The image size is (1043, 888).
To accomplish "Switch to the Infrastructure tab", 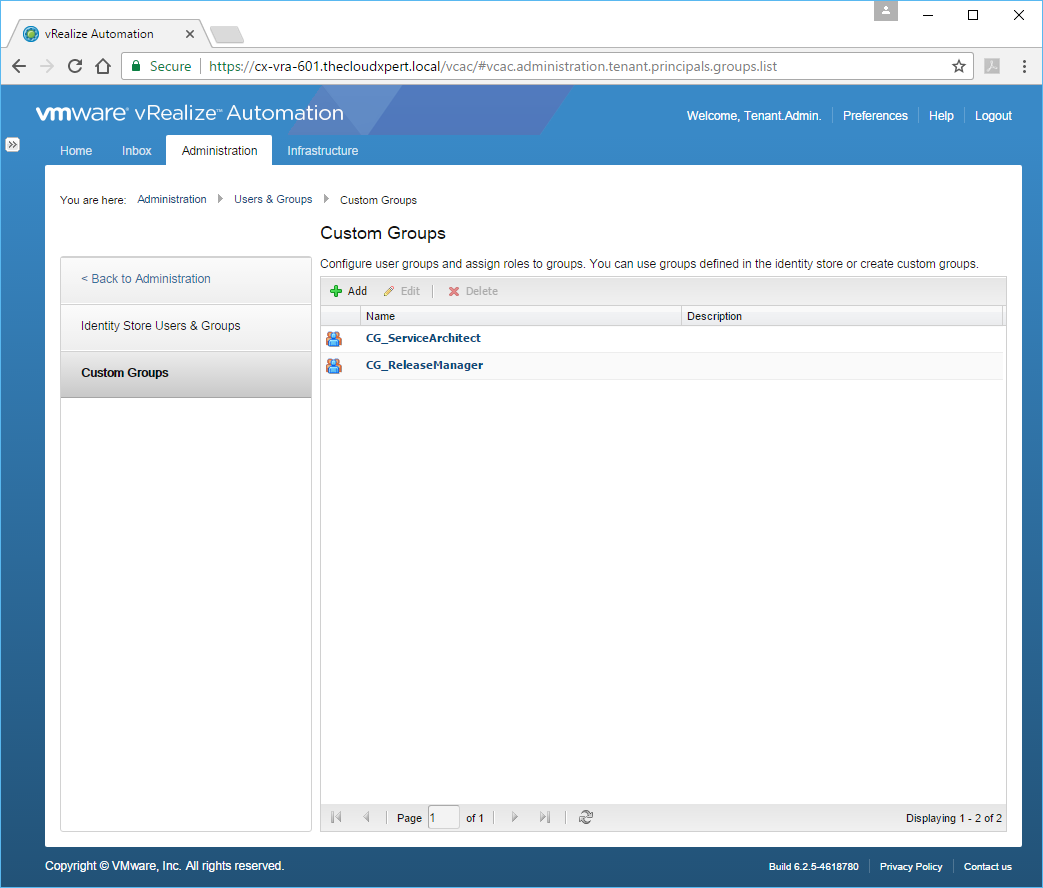I will pos(322,151).
